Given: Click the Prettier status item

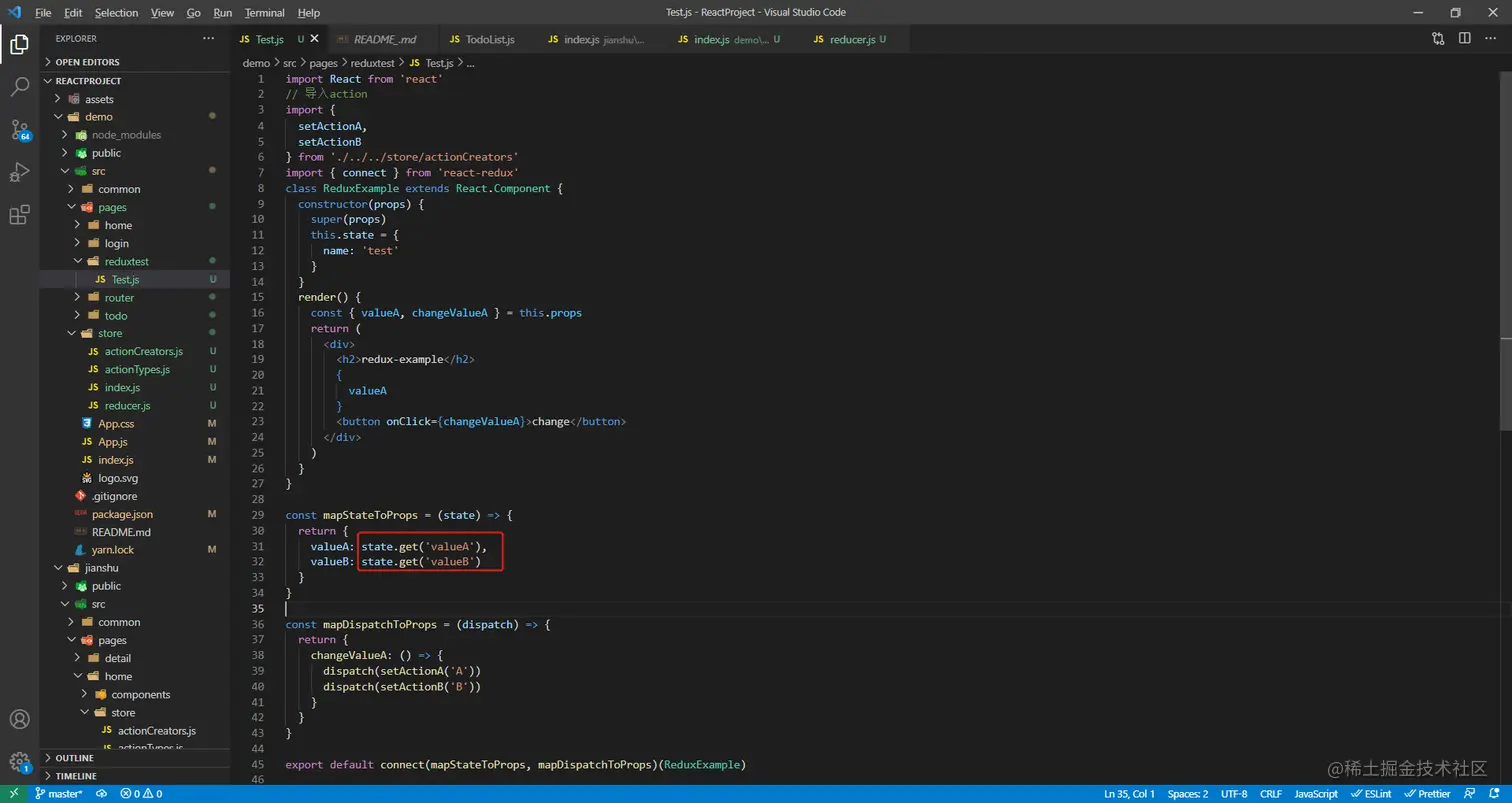Looking at the screenshot, I should point(1427,794).
